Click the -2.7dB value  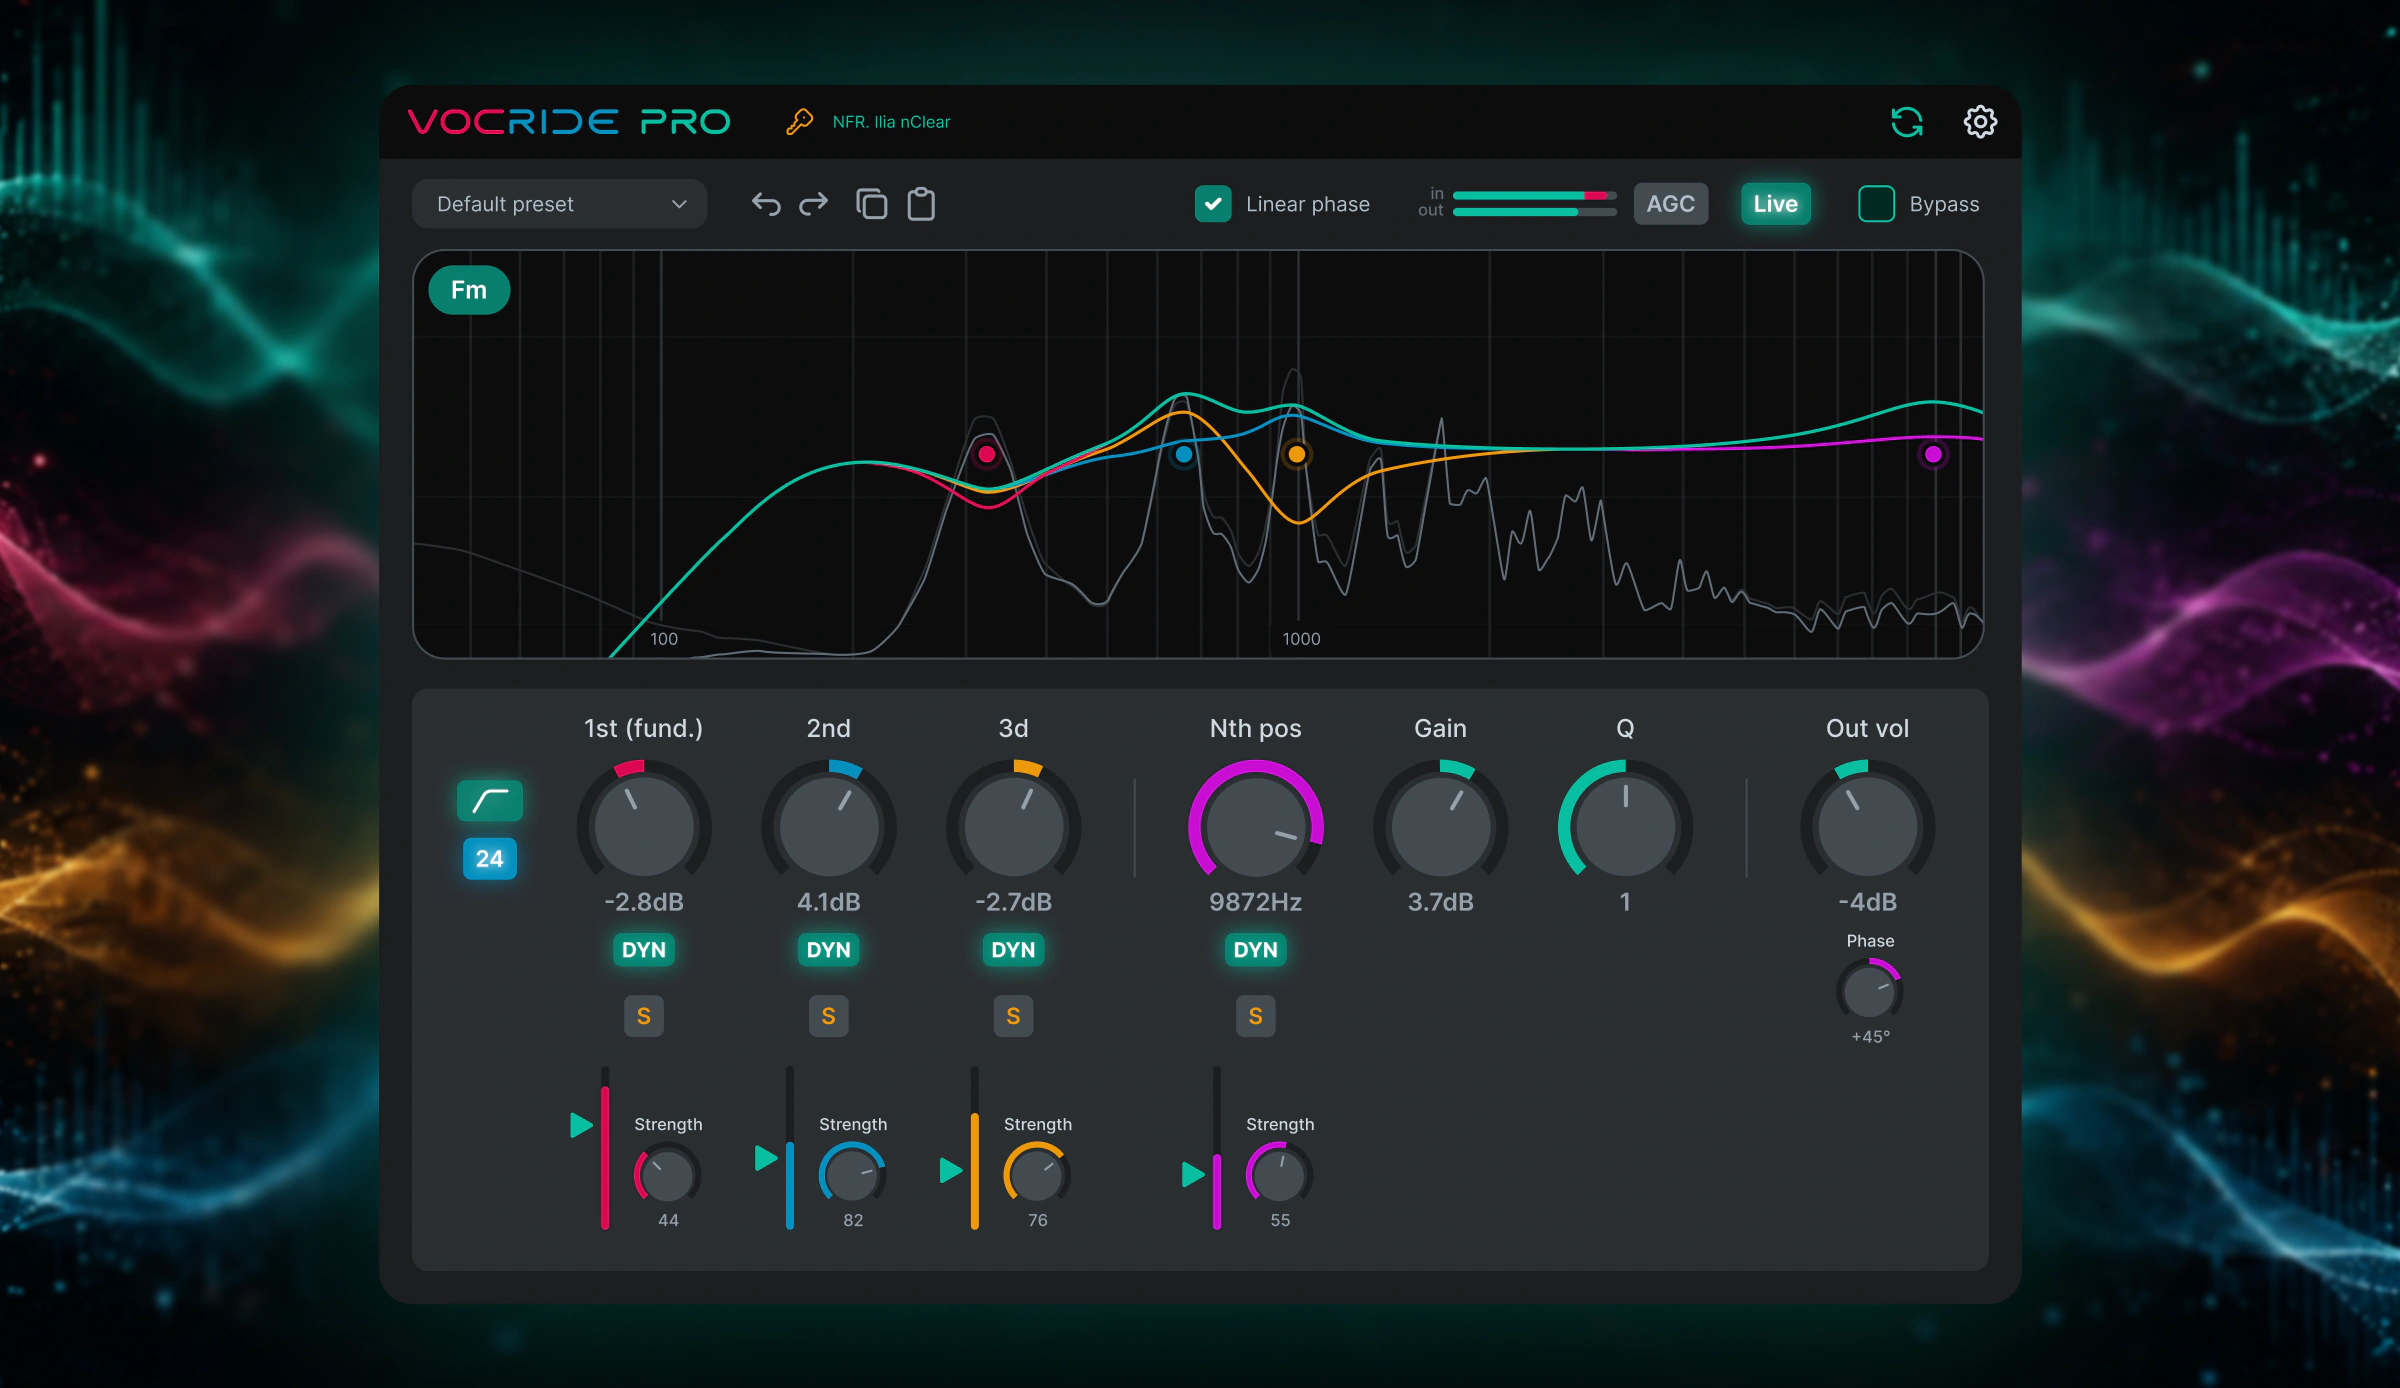[x=1013, y=902]
